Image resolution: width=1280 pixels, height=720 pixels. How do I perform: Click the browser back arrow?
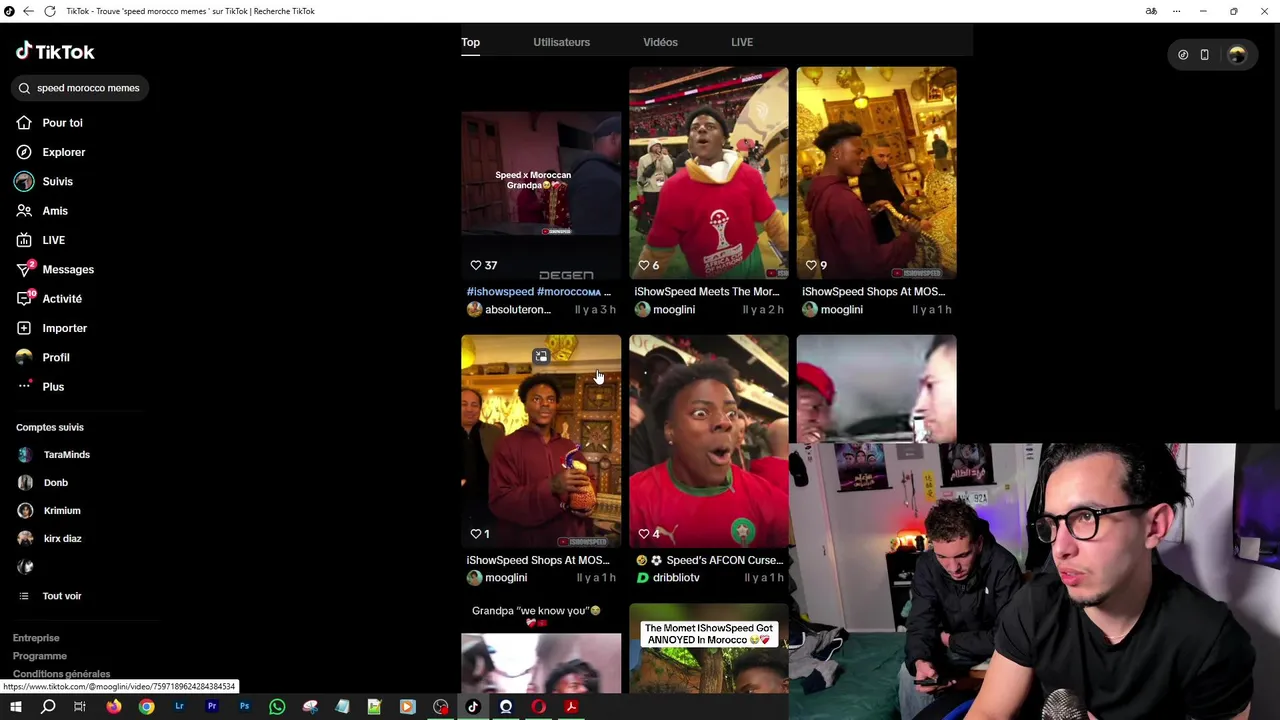28,11
